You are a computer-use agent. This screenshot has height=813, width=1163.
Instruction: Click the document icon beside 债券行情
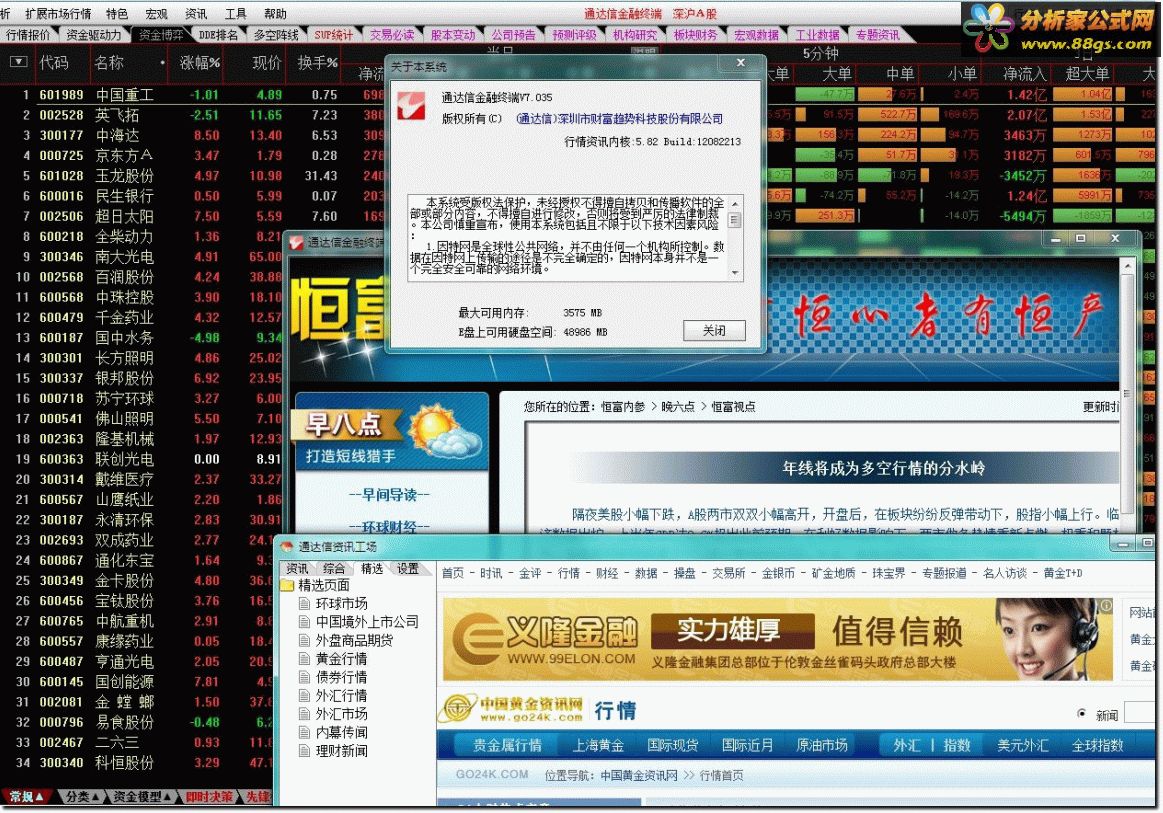[x=304, y=677]
